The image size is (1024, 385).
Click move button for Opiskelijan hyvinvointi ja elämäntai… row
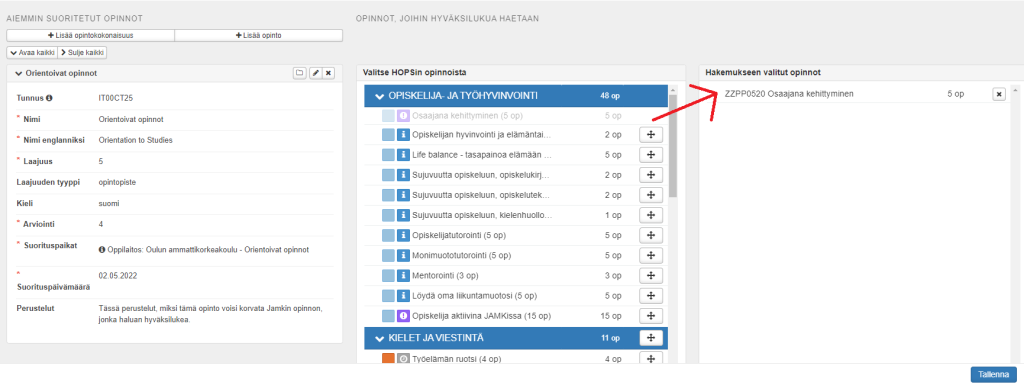[650, 135]
